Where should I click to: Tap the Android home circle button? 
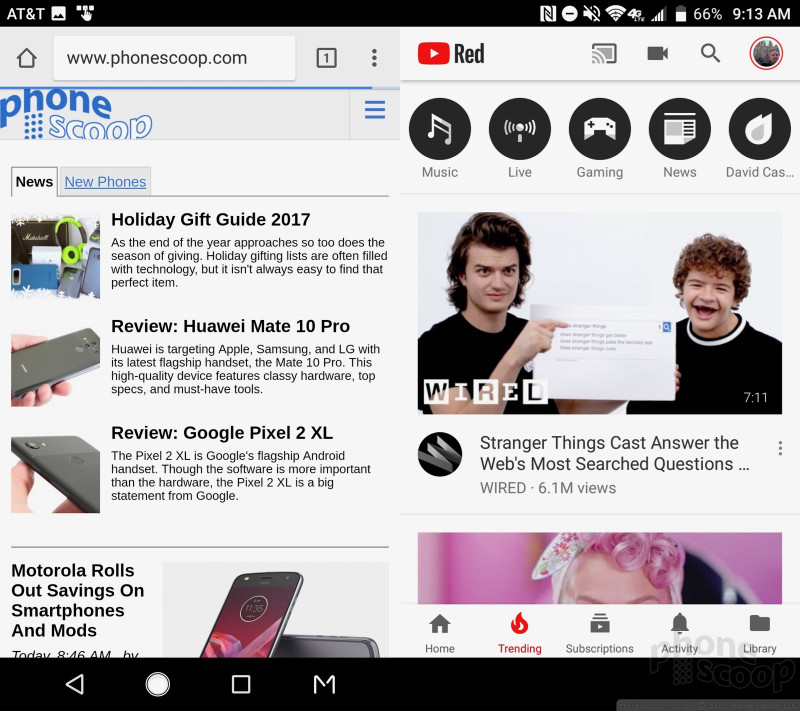[158, 684]
